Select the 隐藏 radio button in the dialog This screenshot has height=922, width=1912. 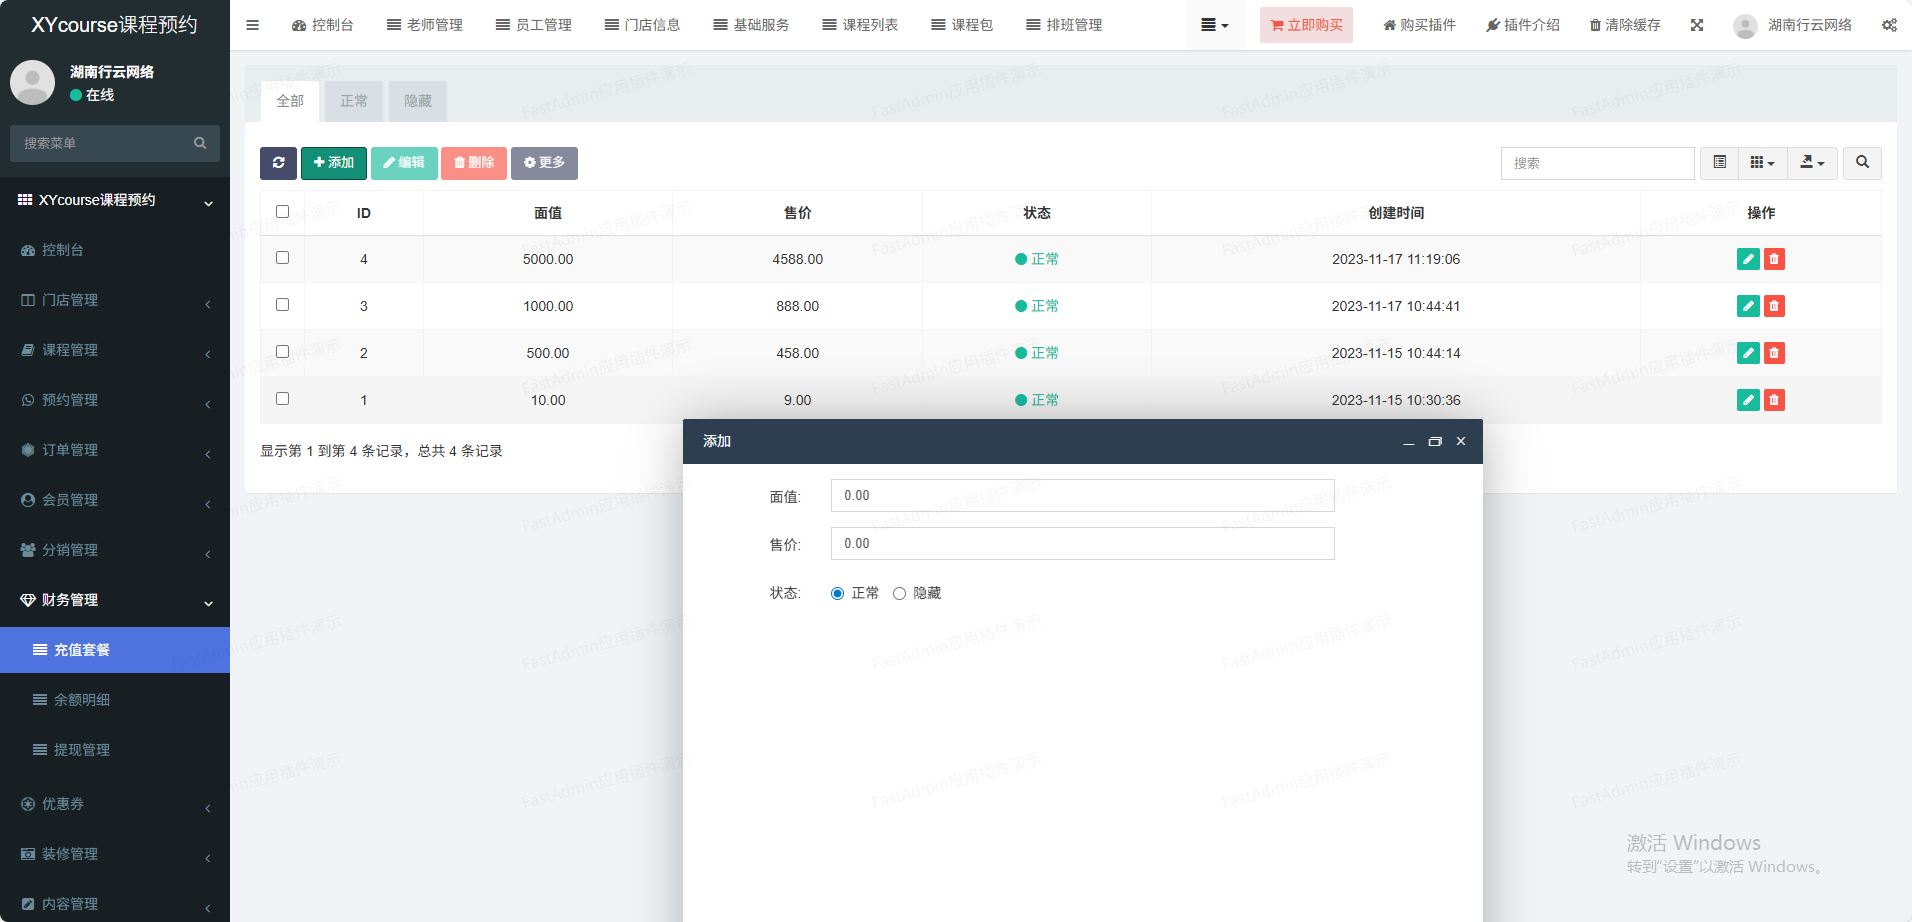[x=899, y=594]
